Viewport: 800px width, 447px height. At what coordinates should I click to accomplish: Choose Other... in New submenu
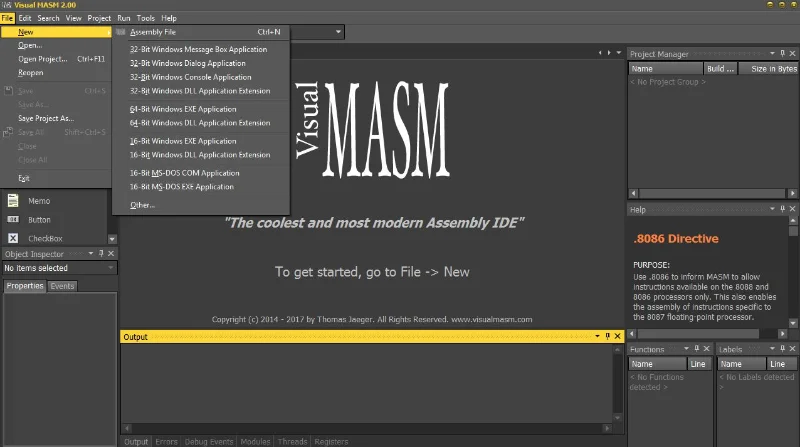201,205
